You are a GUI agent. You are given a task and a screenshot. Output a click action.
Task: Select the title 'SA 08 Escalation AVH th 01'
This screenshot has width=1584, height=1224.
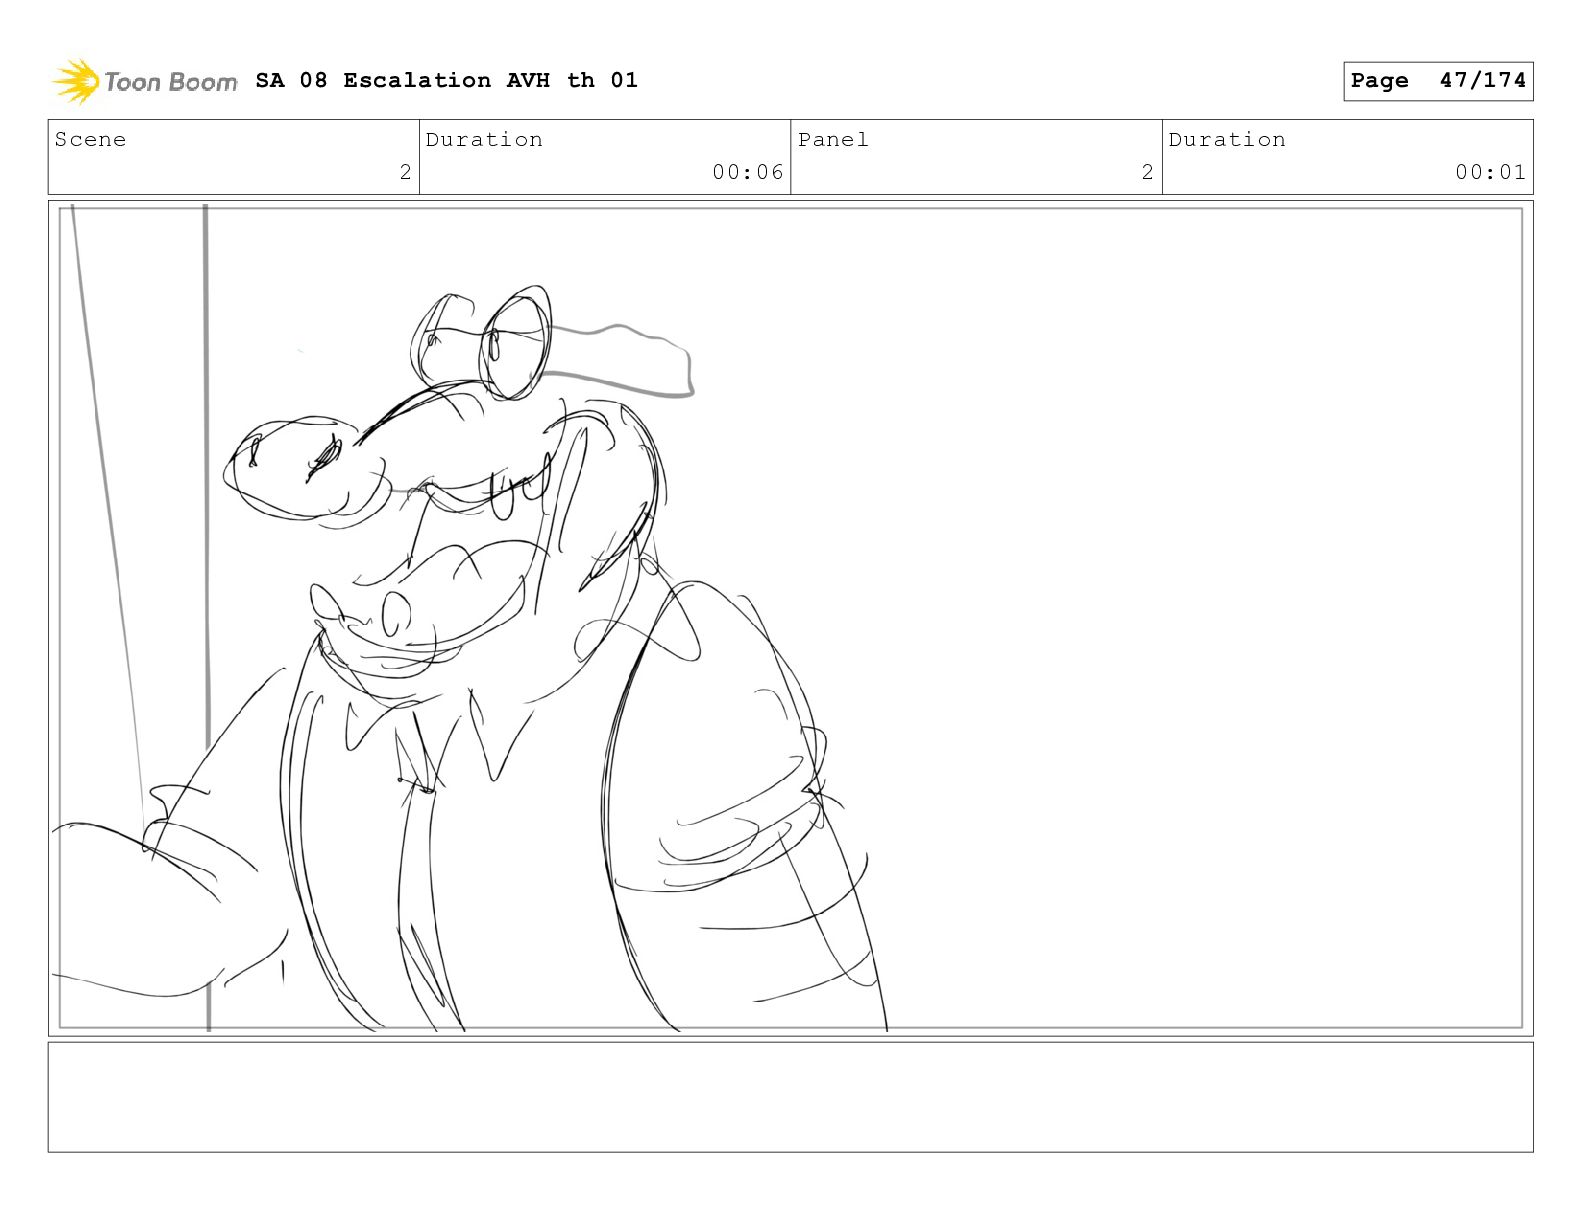[446, 80]
